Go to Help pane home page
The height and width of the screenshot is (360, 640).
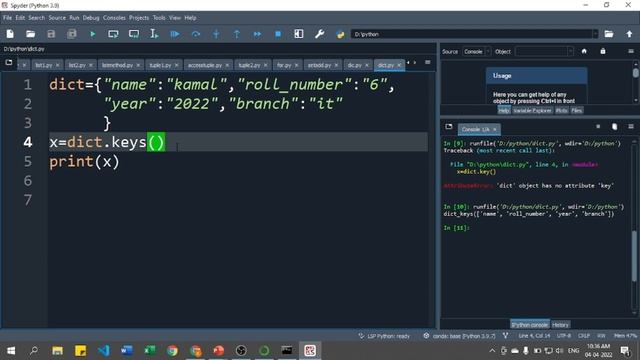[584, 51]
